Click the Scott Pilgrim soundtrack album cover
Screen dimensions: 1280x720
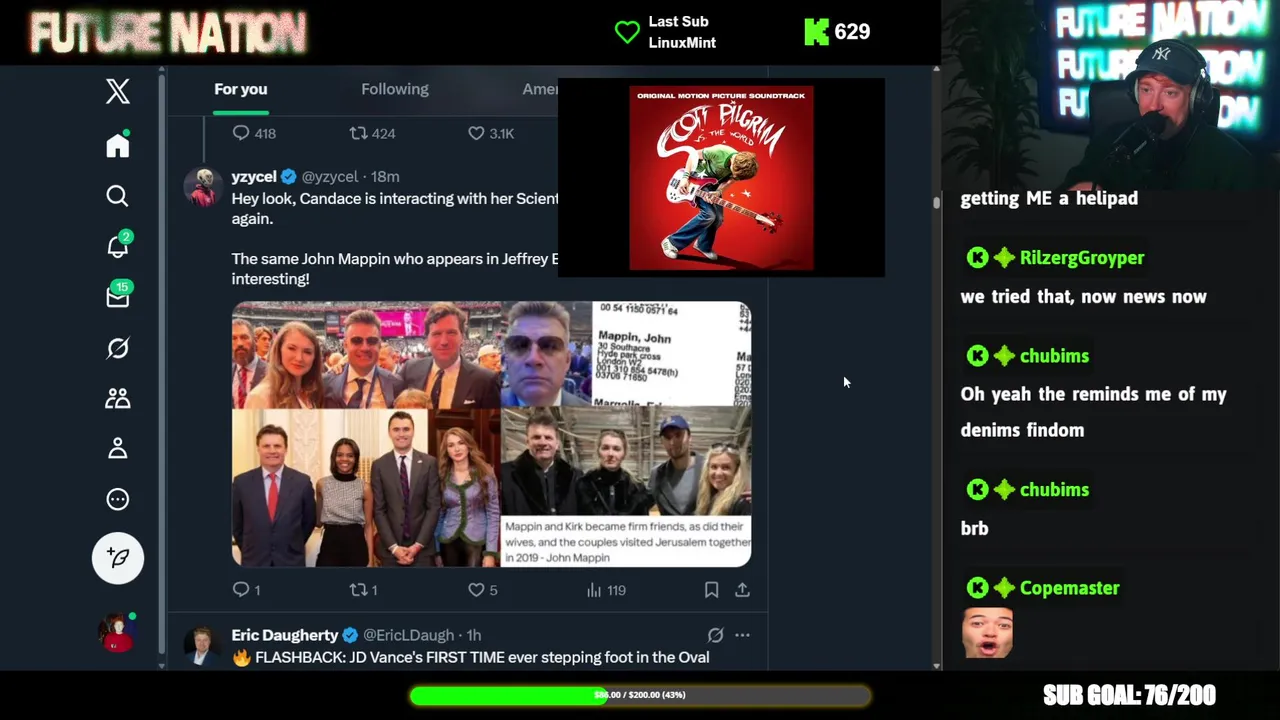pos(721,178)
